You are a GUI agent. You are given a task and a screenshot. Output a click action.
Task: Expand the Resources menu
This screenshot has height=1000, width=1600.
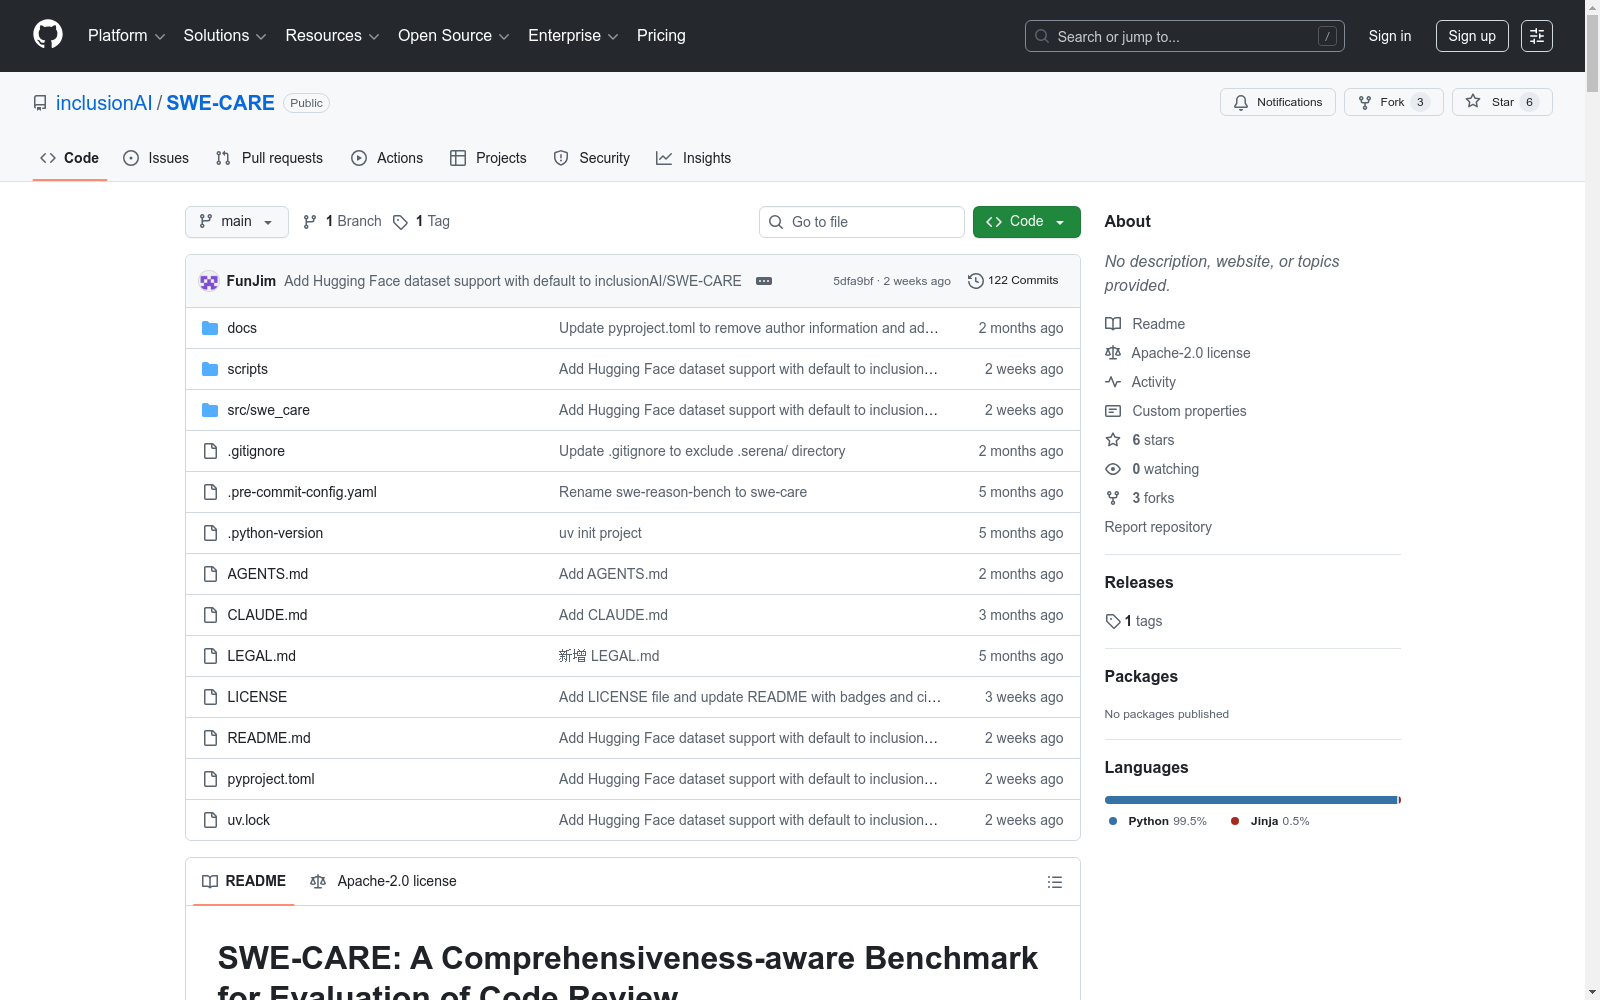[332, 36]
